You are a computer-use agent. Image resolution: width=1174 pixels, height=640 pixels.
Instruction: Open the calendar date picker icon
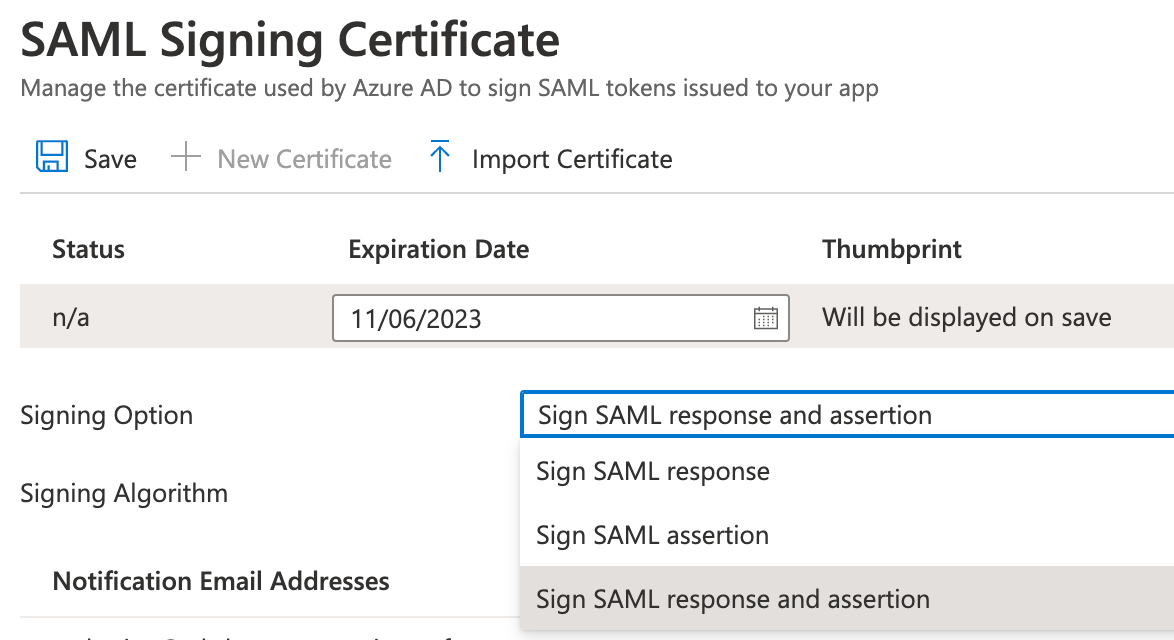point(765,318)
